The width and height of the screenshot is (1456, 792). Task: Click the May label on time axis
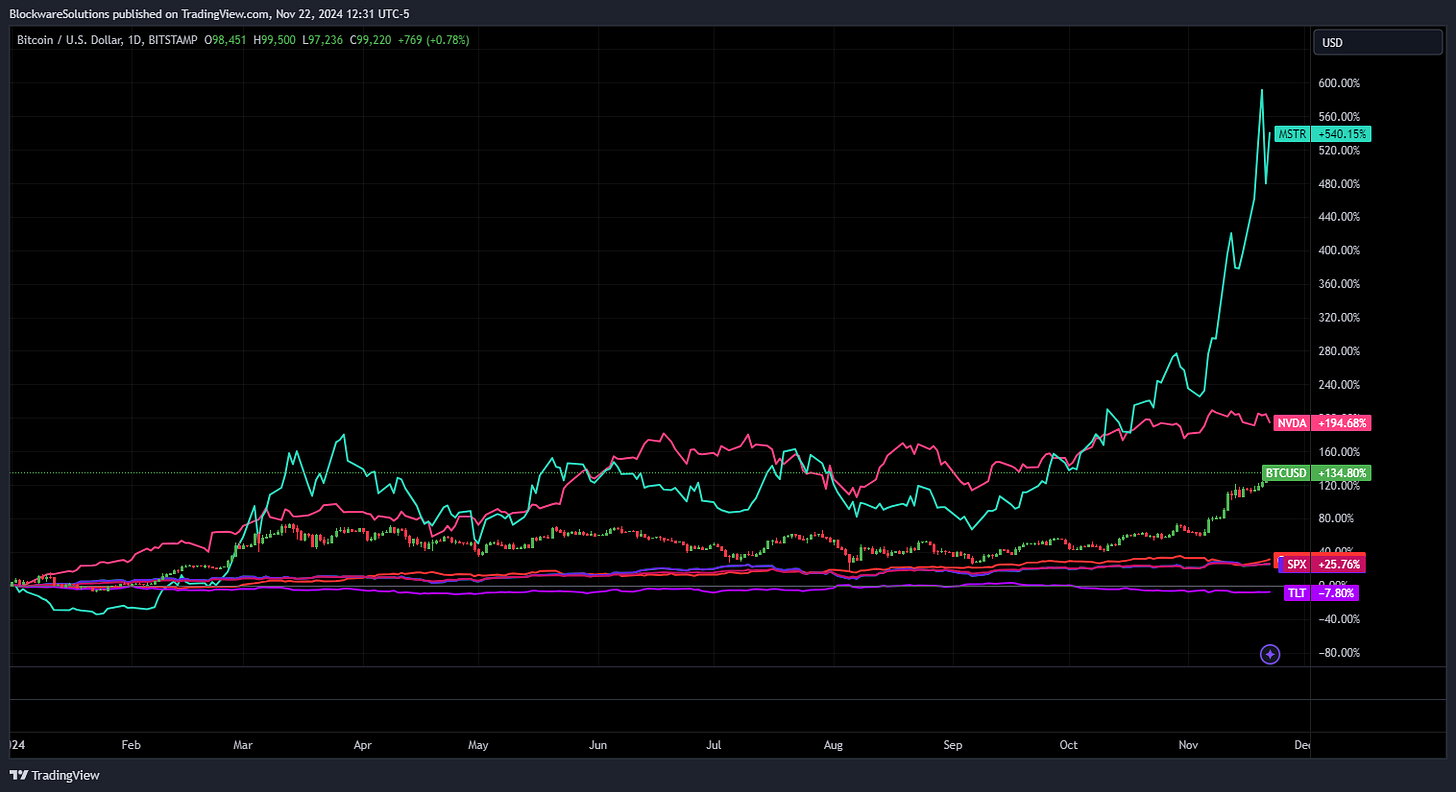pos(479,745)
